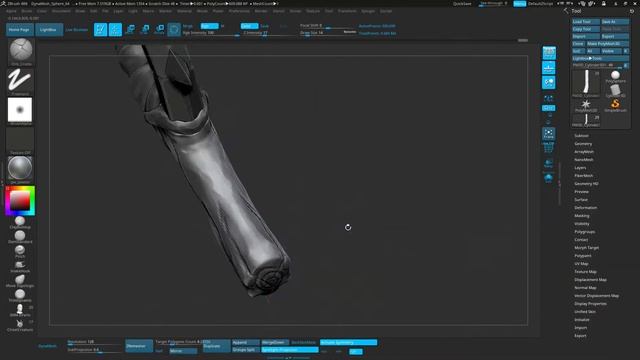Open the Texture Off slot

pos(20,141)
